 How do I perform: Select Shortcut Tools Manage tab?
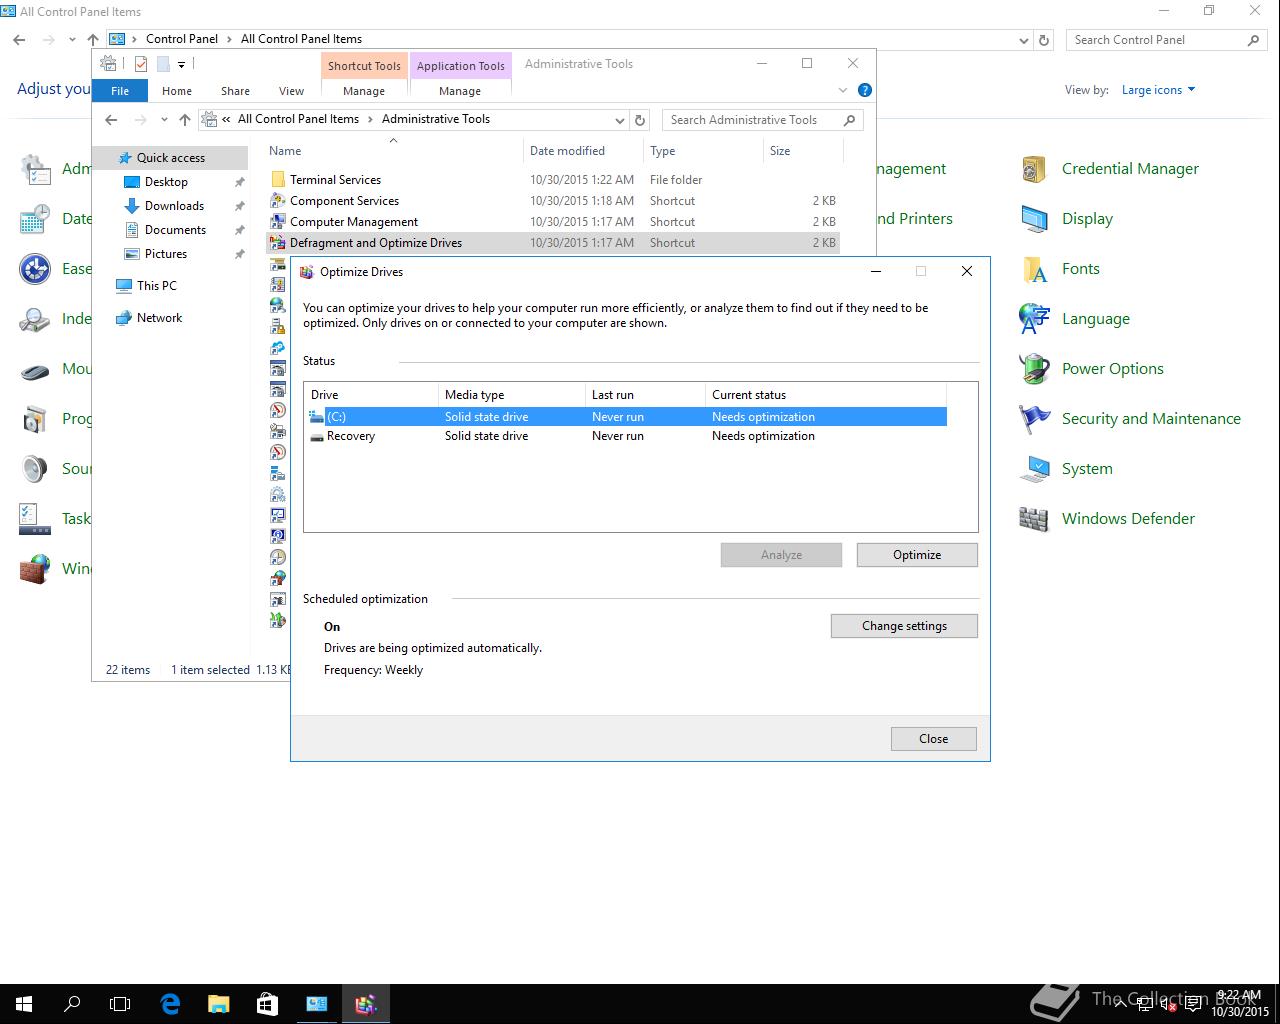tap(364, 91)
